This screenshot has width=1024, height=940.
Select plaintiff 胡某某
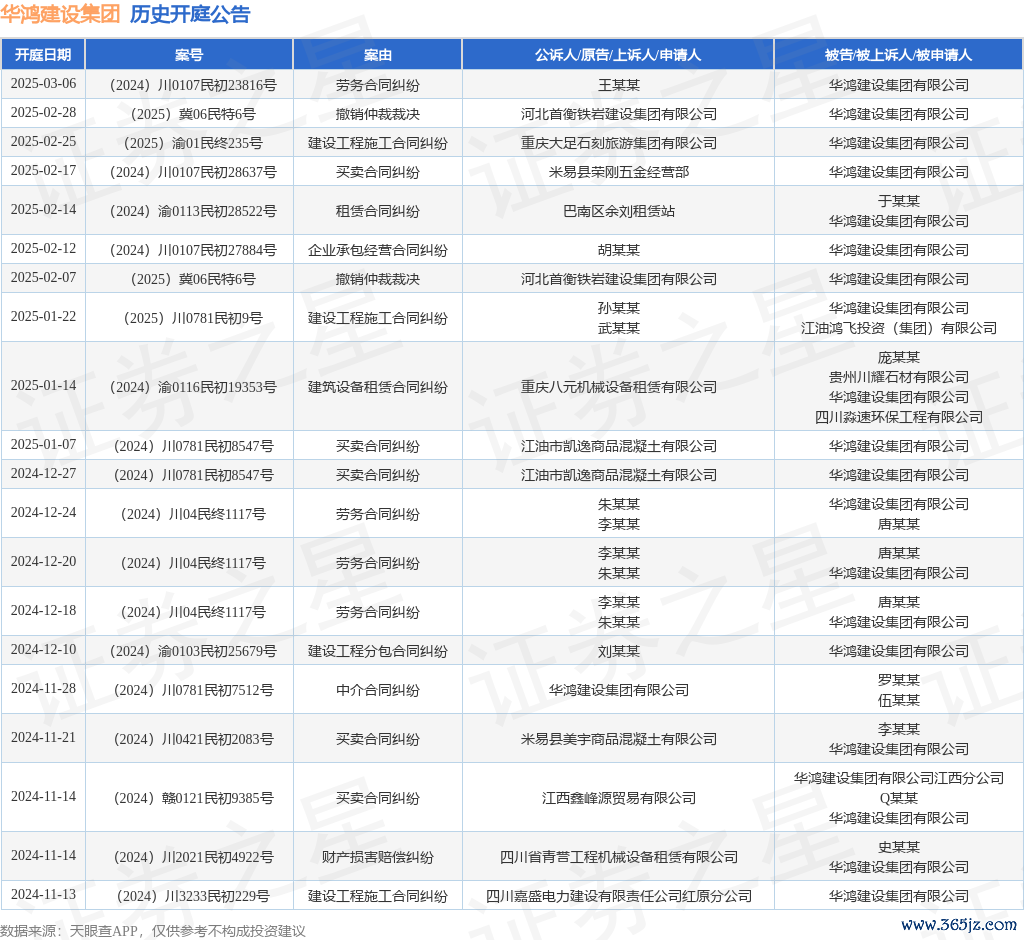point(618,250)
